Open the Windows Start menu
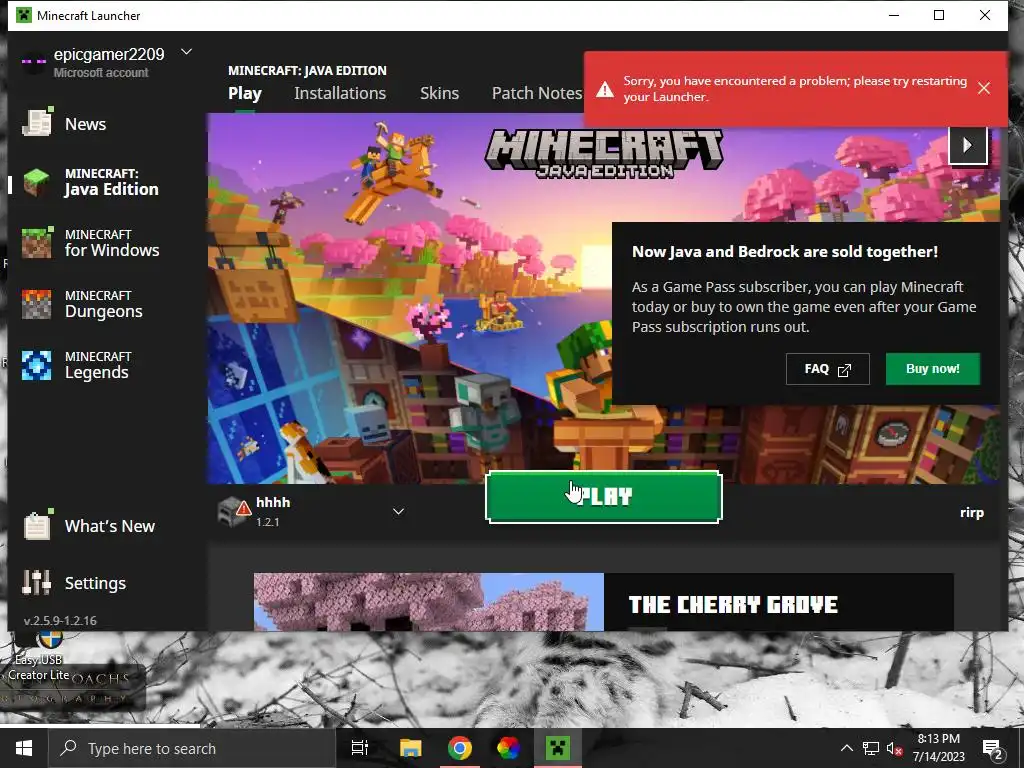 [x=24, y=748]
